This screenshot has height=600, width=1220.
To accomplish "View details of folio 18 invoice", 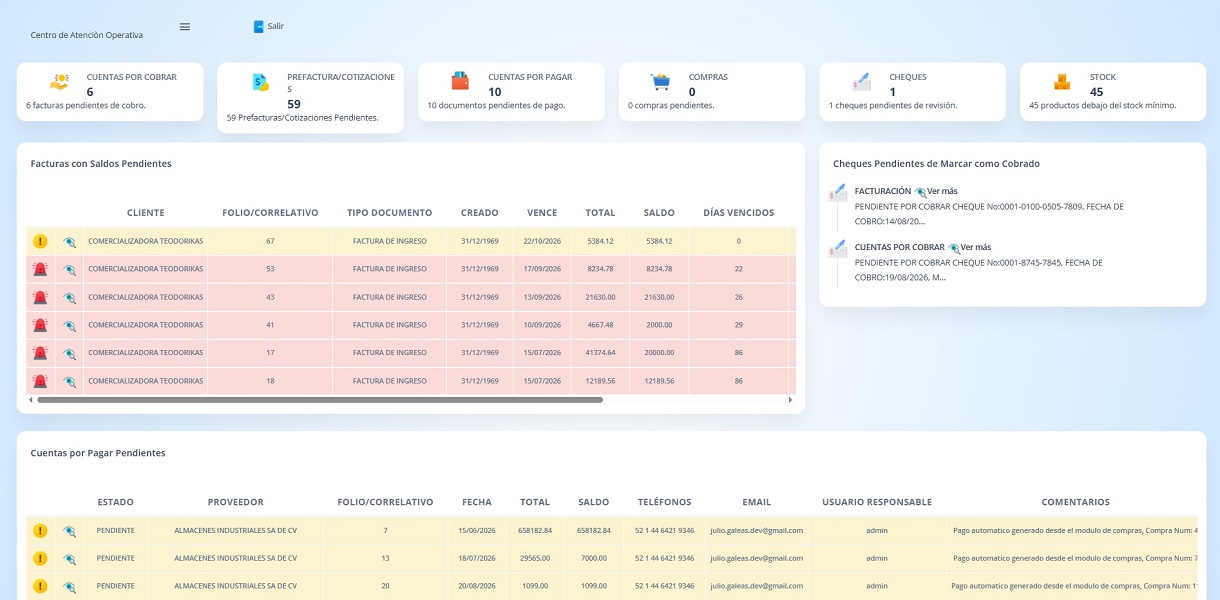I will pos(69,381).
